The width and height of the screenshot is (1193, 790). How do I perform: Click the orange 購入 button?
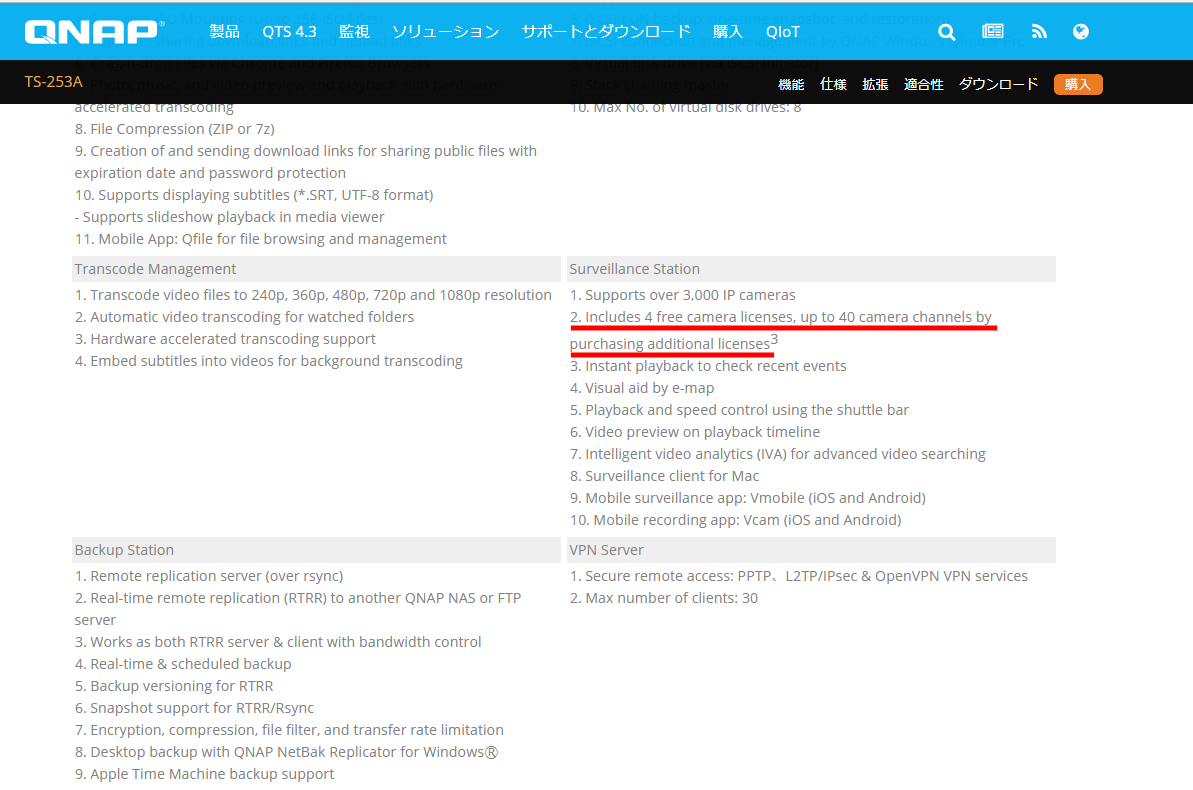coord(1078,84)
